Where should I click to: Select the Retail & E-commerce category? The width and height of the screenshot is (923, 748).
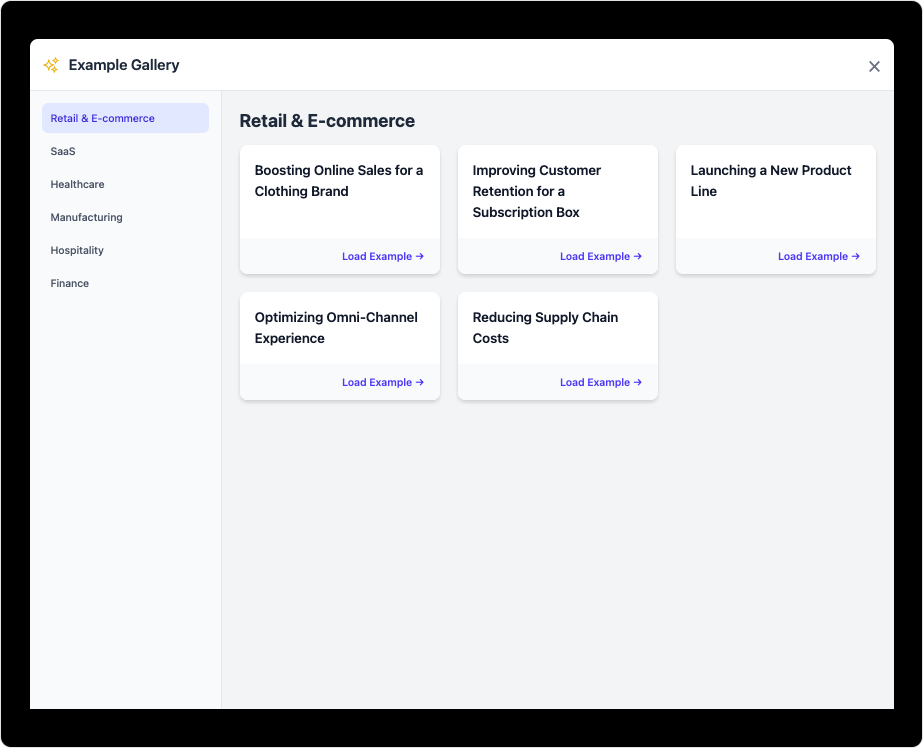125,118
